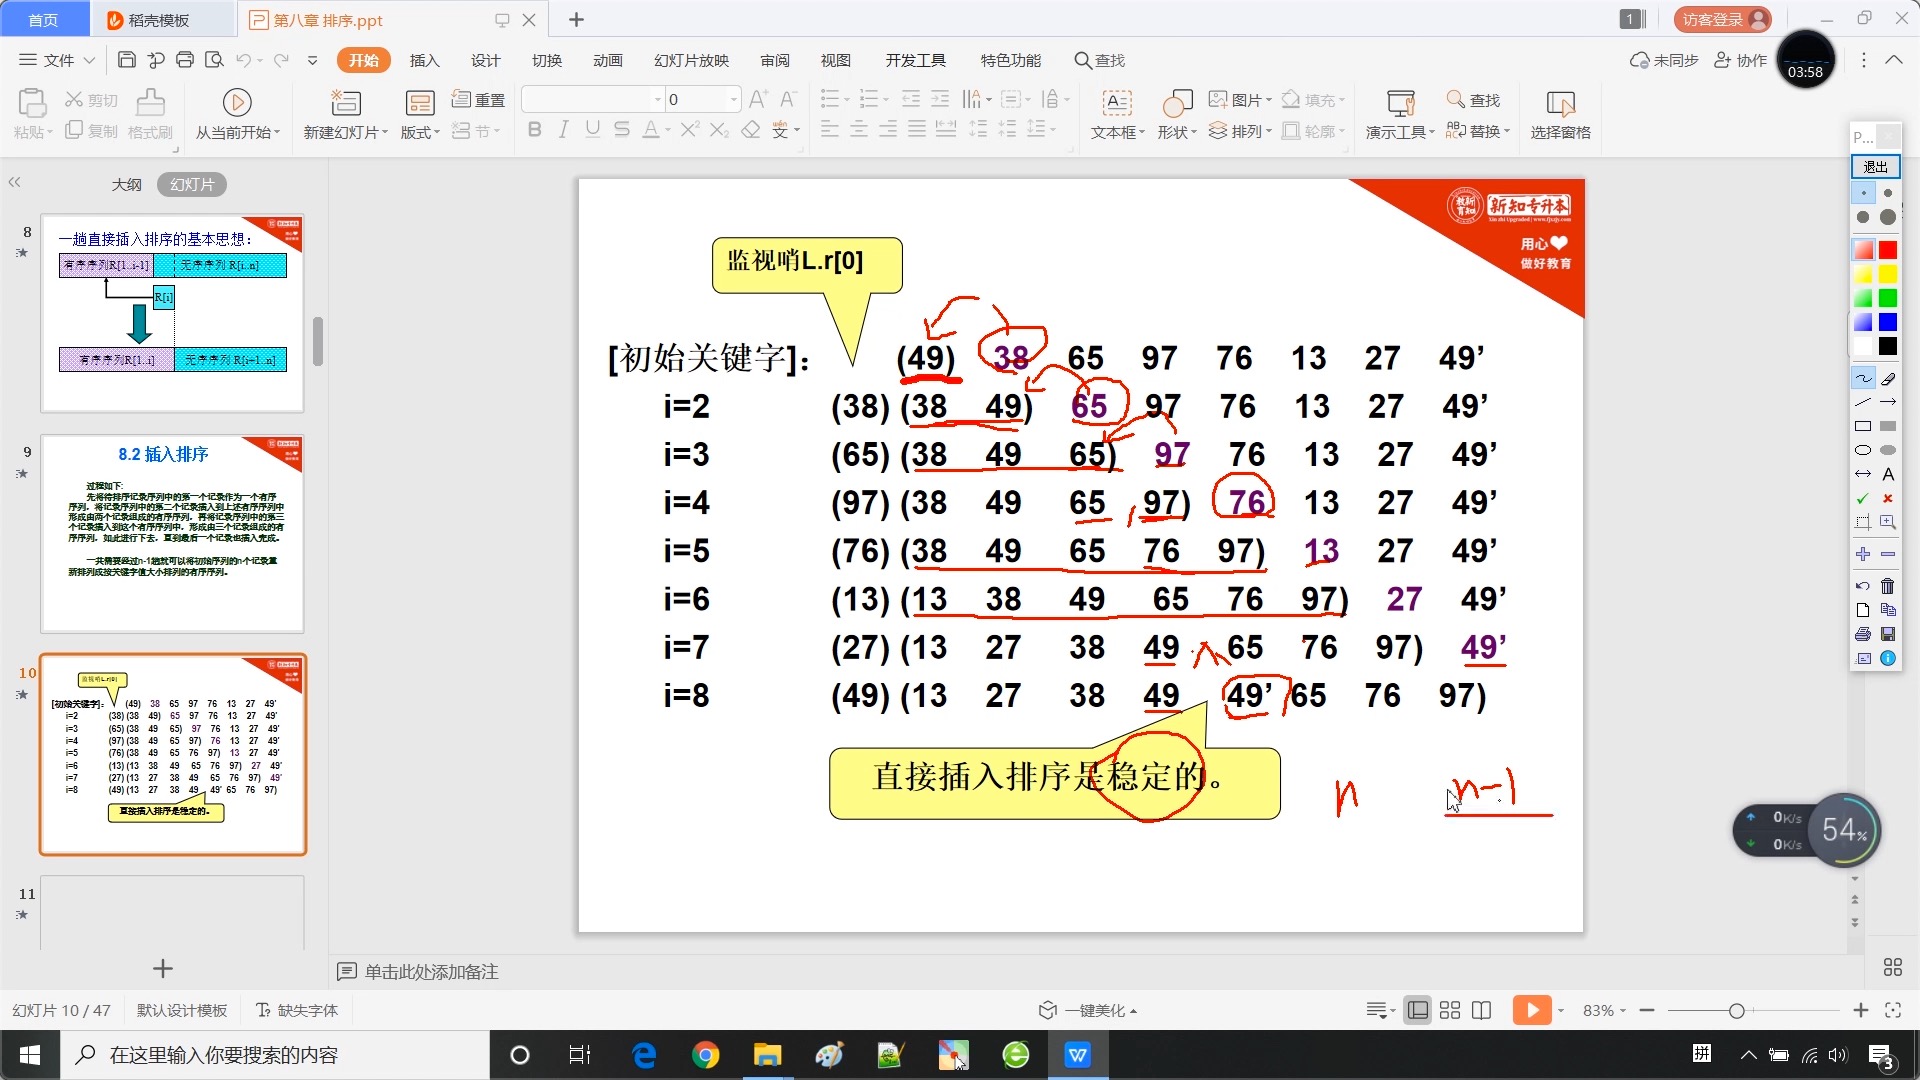Click the 协作 collaborate button

[x=1741, y=60]
